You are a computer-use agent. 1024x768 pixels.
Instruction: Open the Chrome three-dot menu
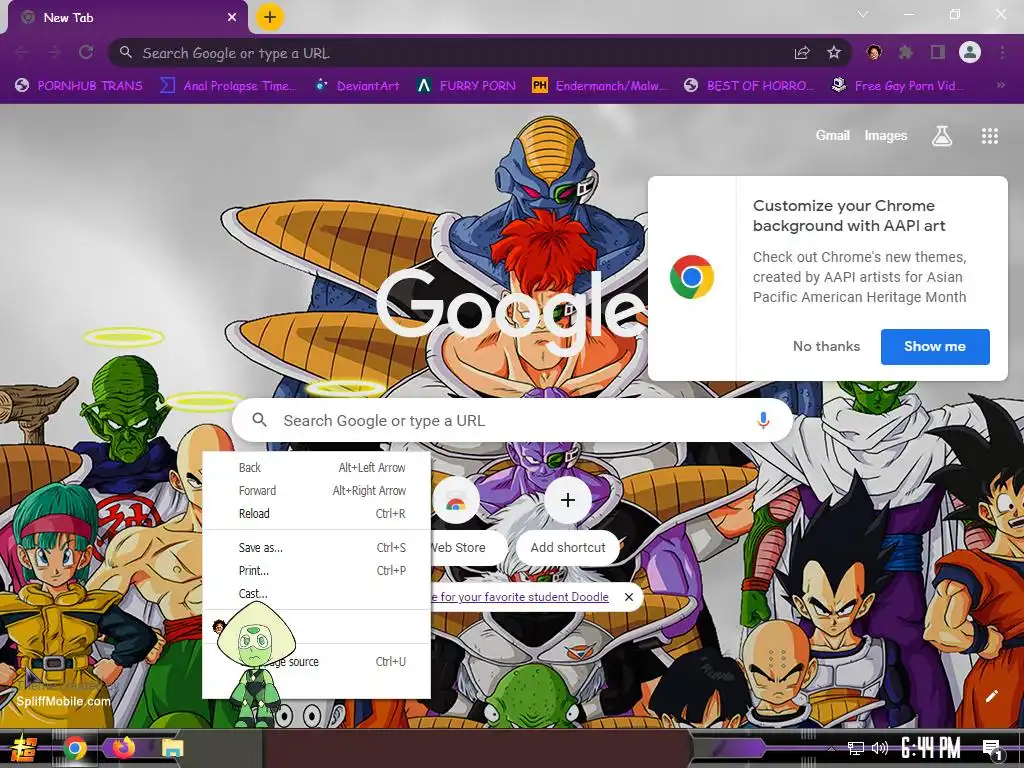tap(1002, 52)
